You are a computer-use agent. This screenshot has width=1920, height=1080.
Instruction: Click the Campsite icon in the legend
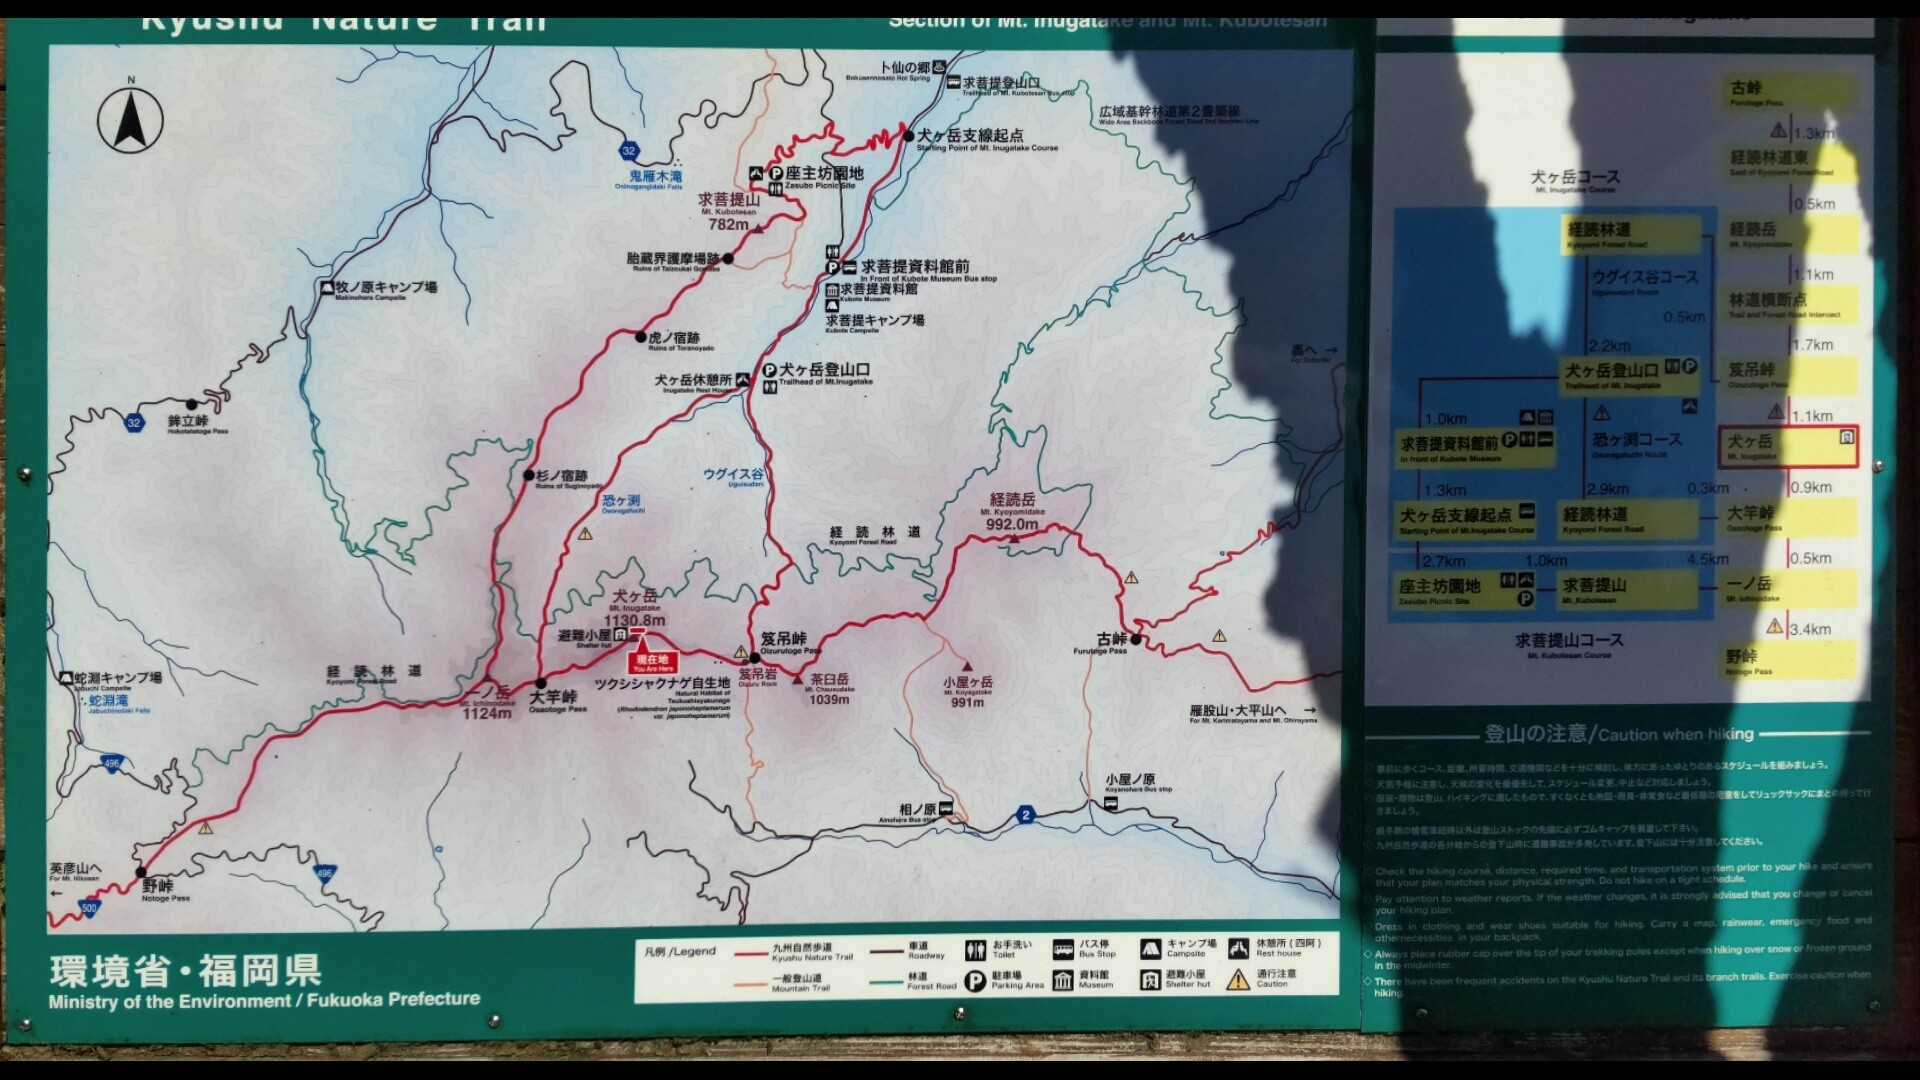click(x=1150, y=949)
